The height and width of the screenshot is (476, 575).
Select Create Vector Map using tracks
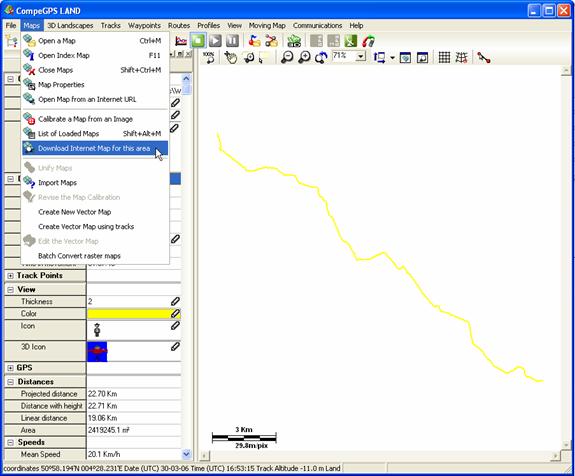coord(95,227)
